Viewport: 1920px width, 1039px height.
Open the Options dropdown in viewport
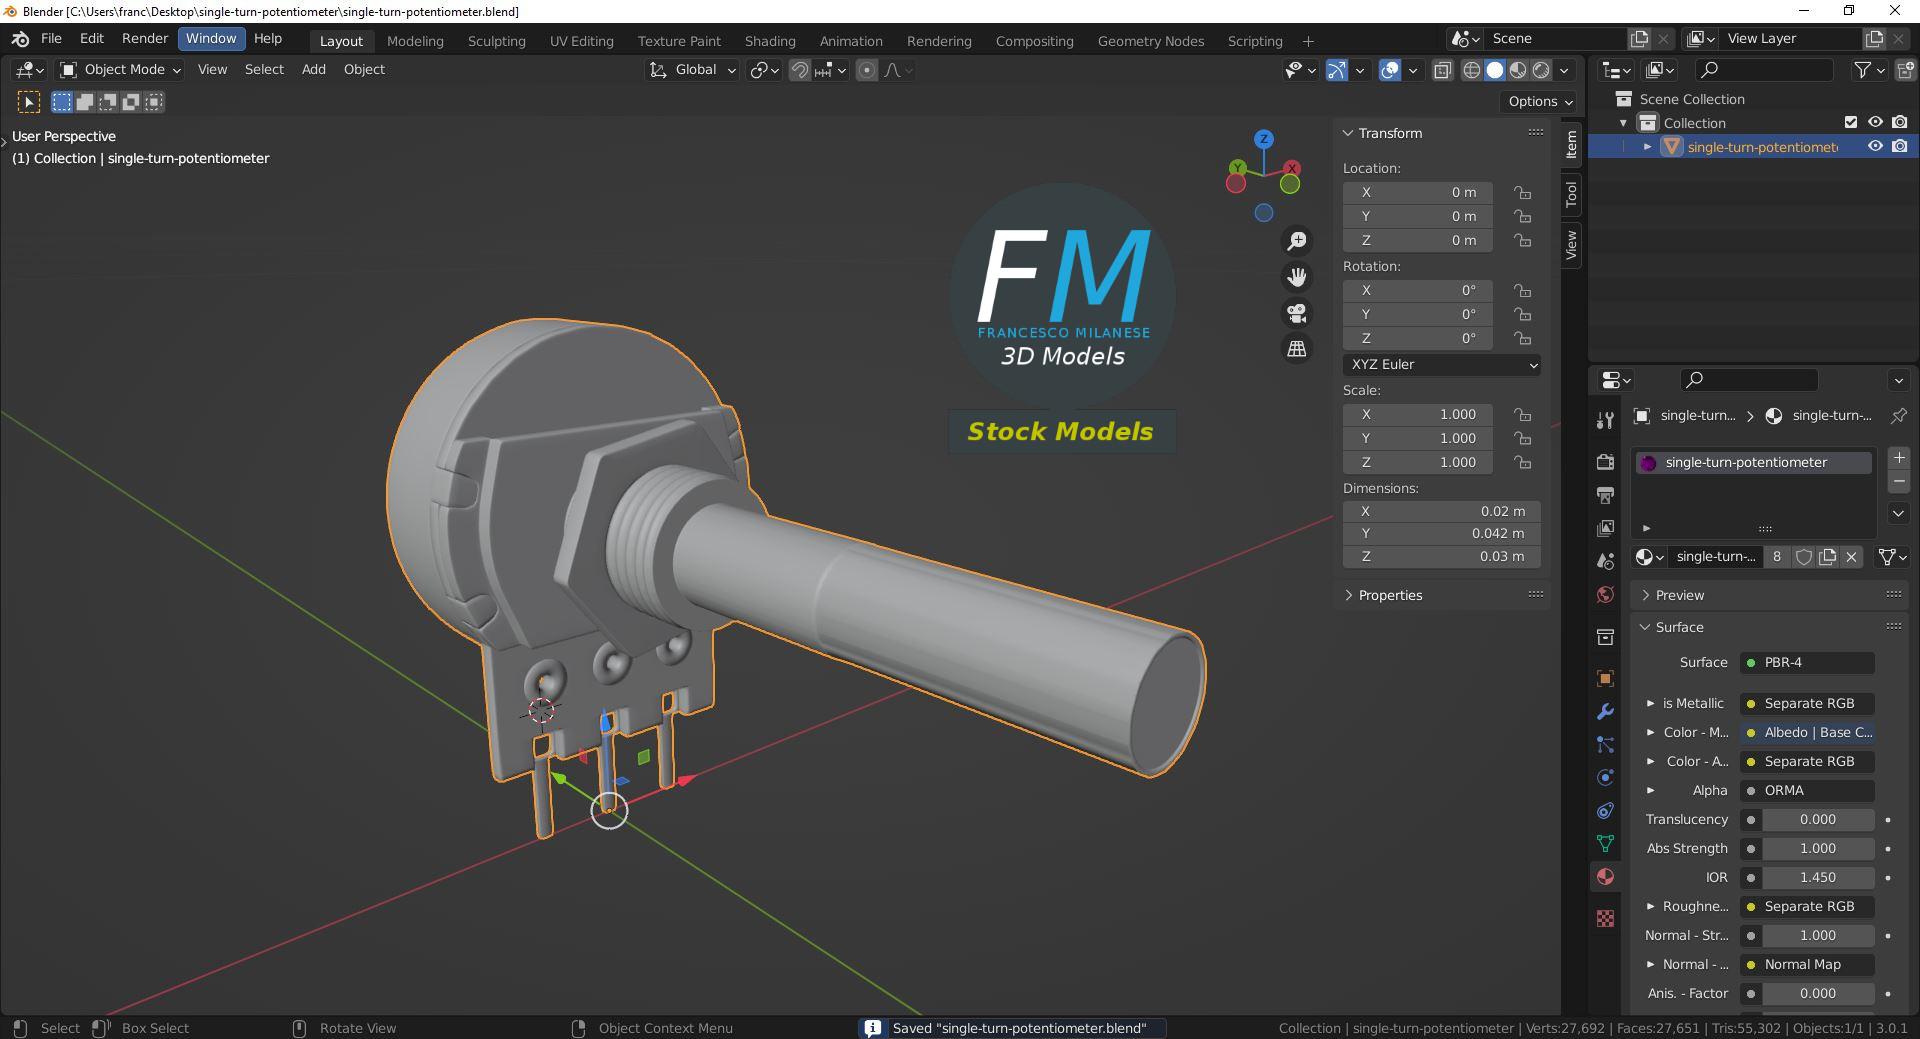(x=1540, y=101)
